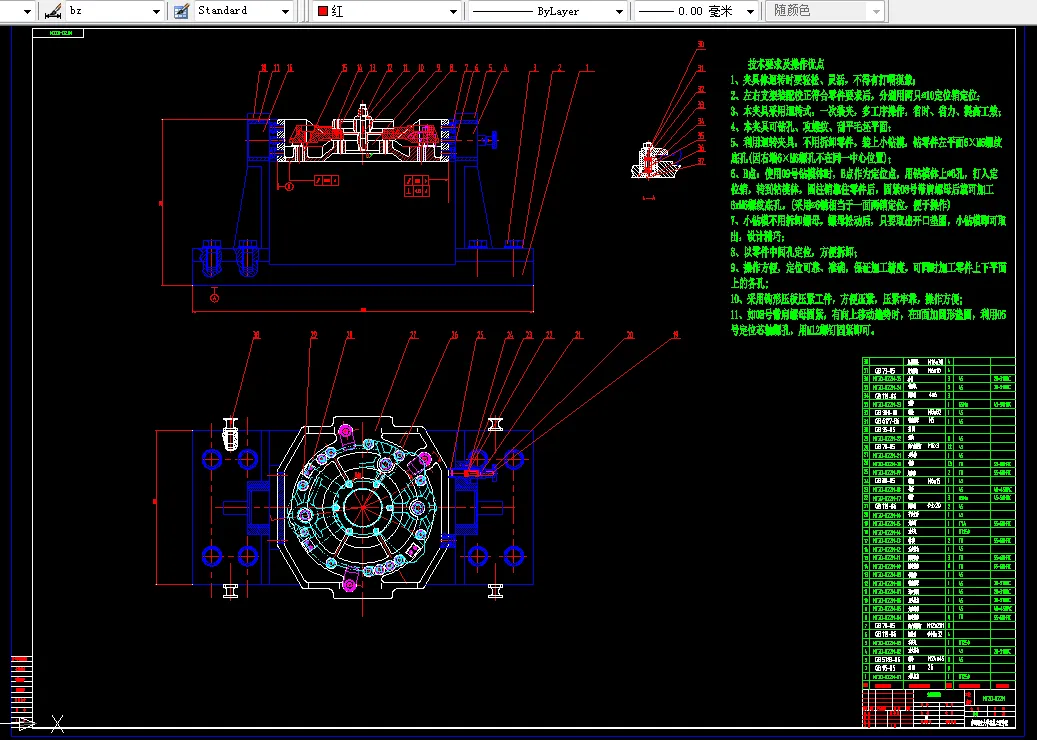Click the red color swatch in the color box
The width and height of the screenshot is (1037, 740).
click(323, 11)
